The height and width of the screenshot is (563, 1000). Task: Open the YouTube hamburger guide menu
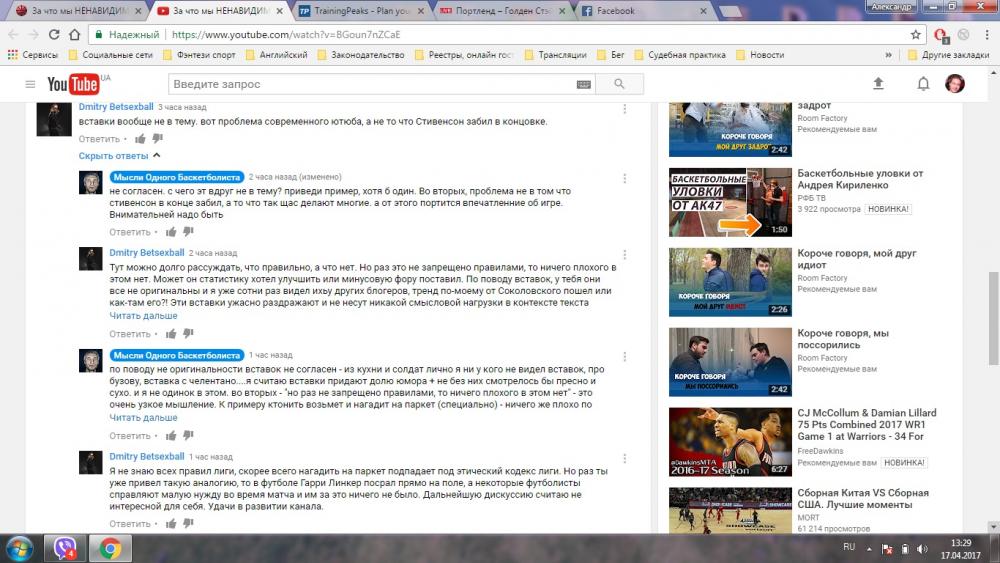tap(30, 84)
